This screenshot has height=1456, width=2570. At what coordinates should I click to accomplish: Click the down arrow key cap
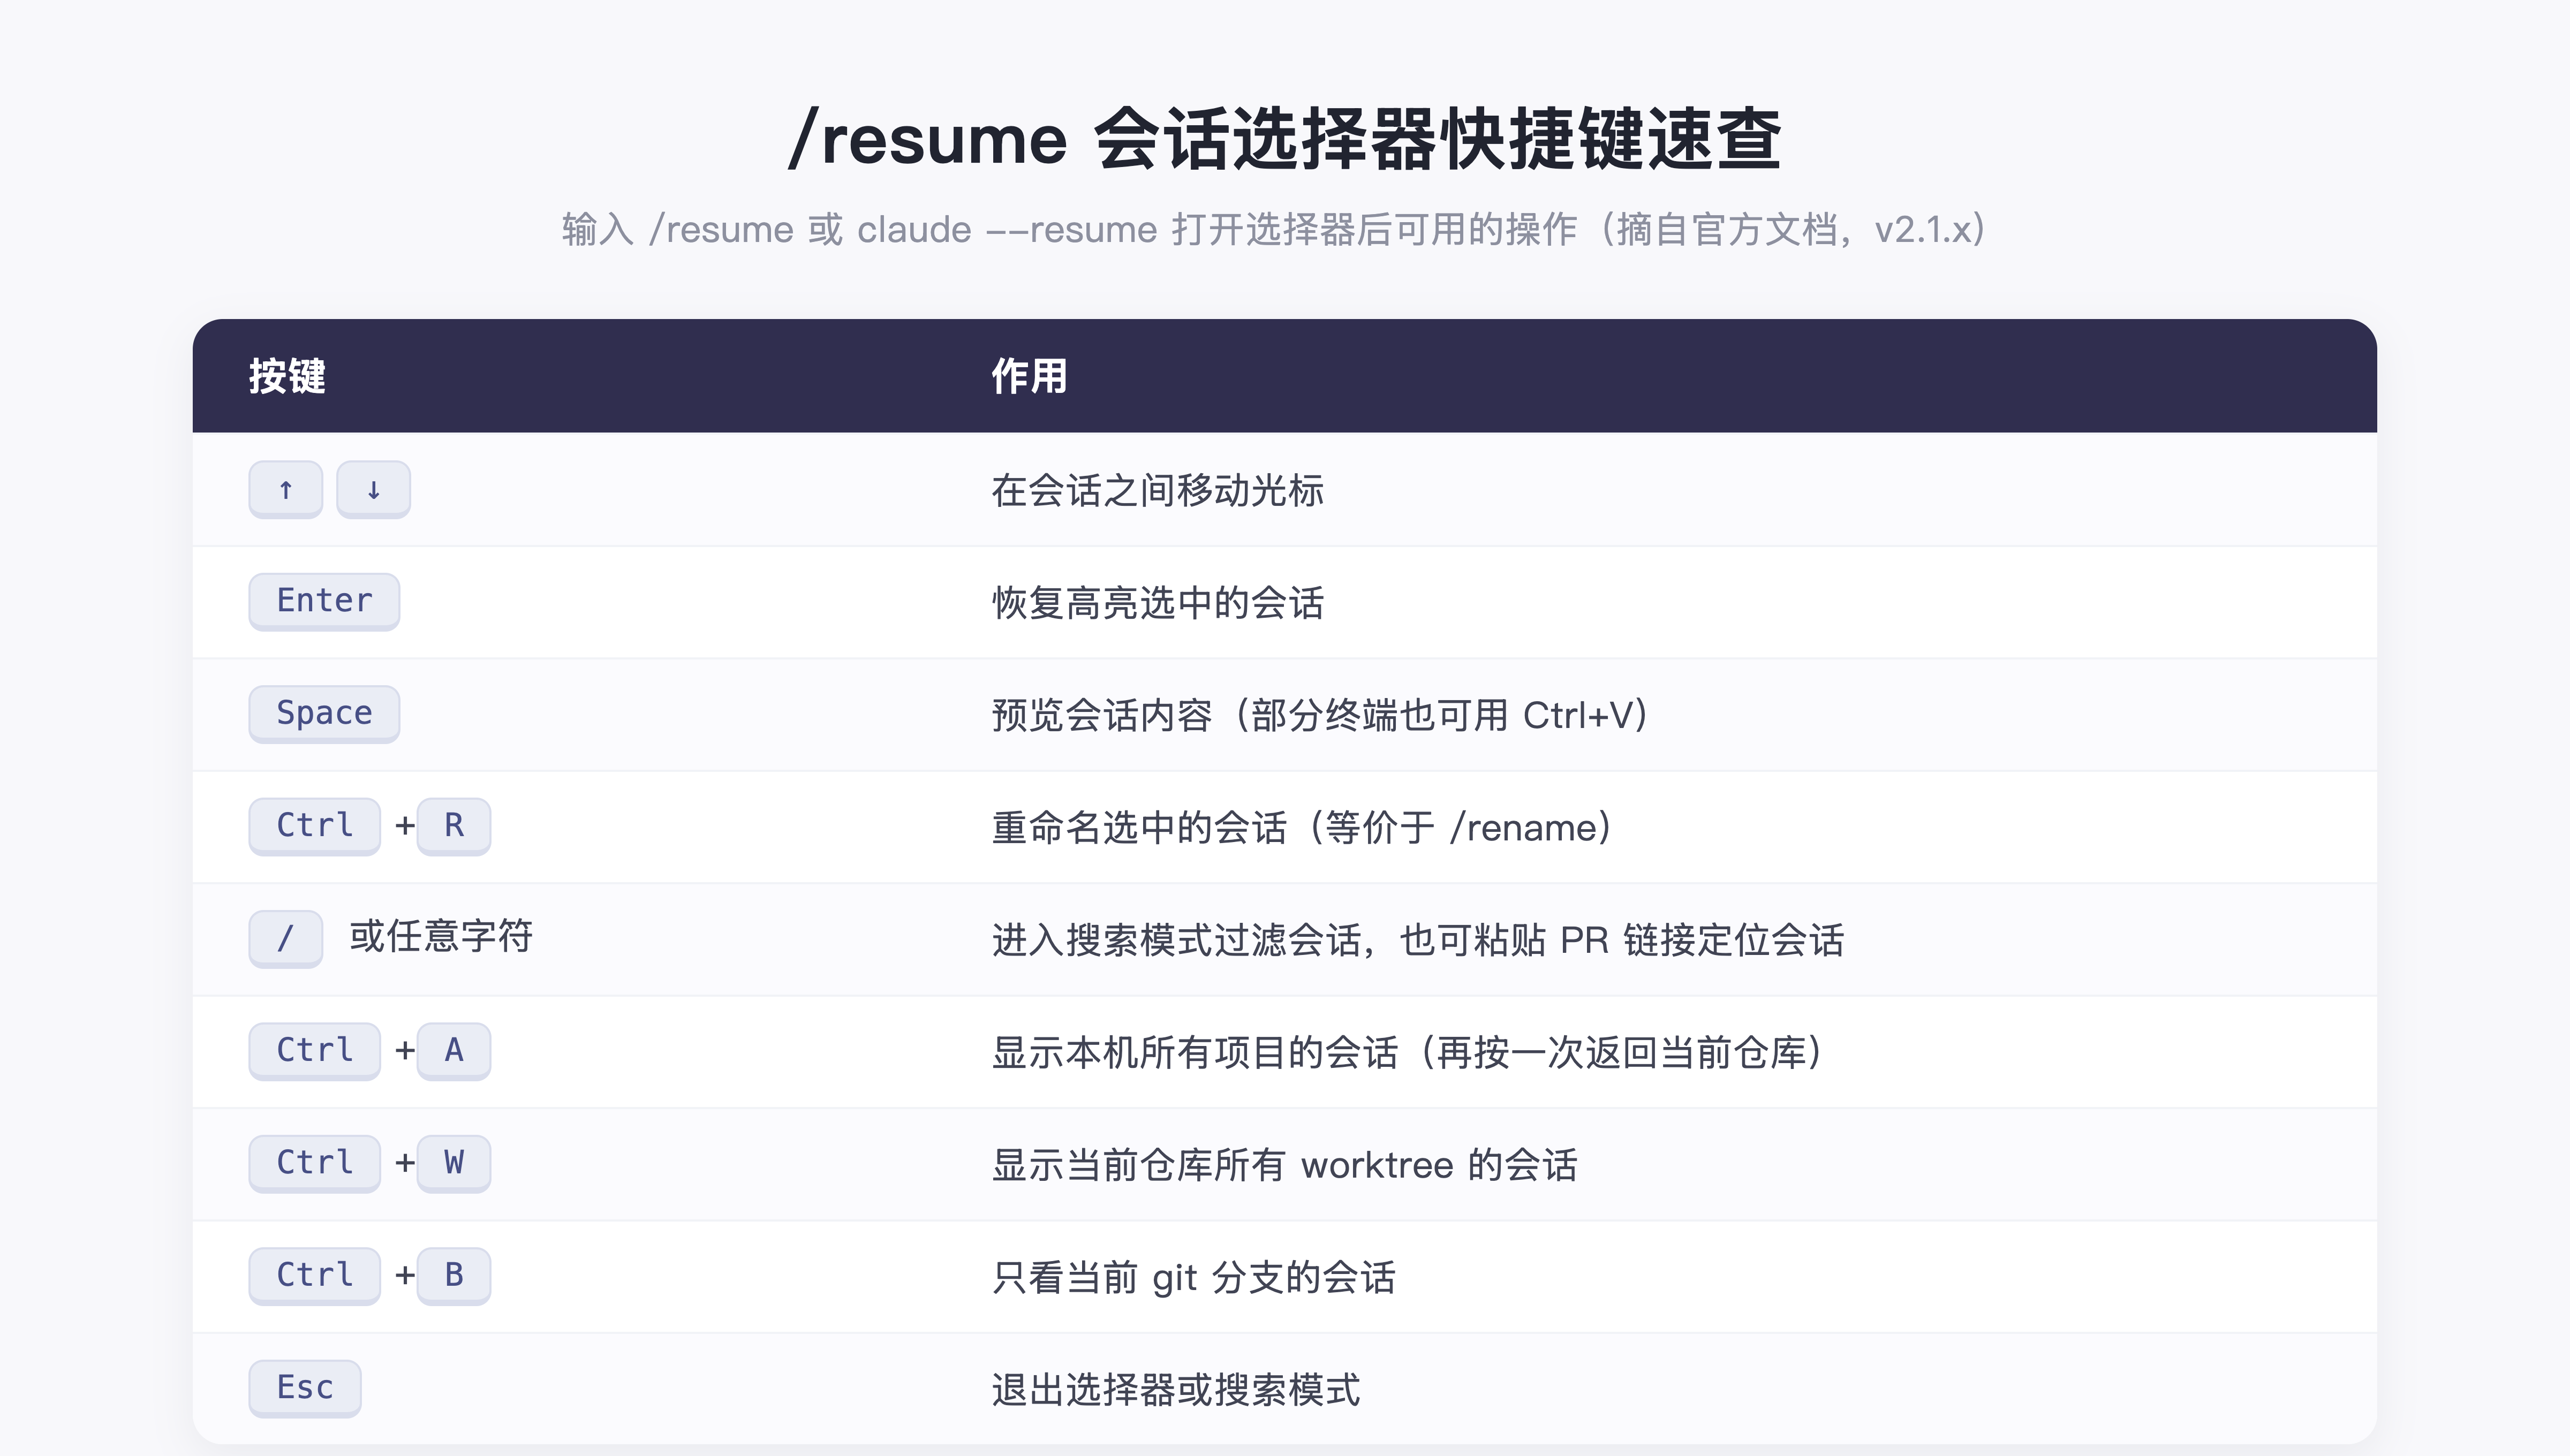373,489
